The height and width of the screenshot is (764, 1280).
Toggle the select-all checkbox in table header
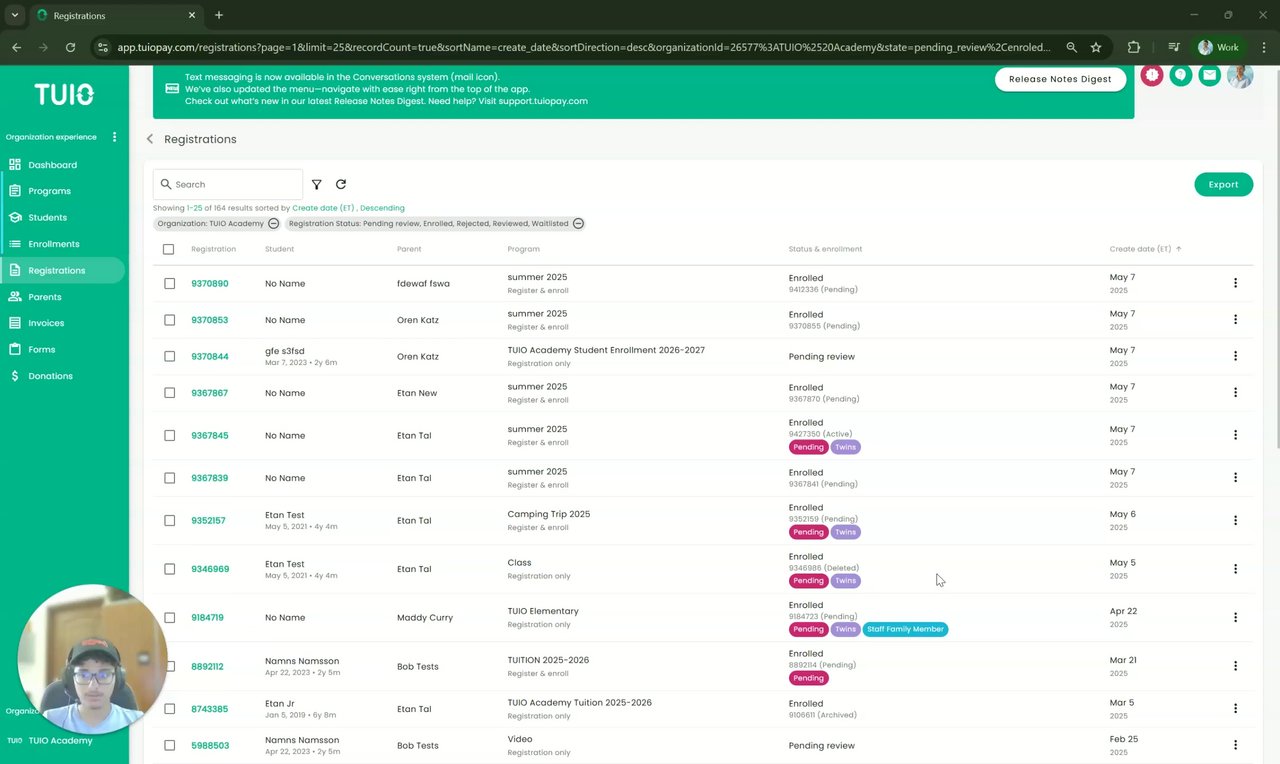(x=168, y=249)
